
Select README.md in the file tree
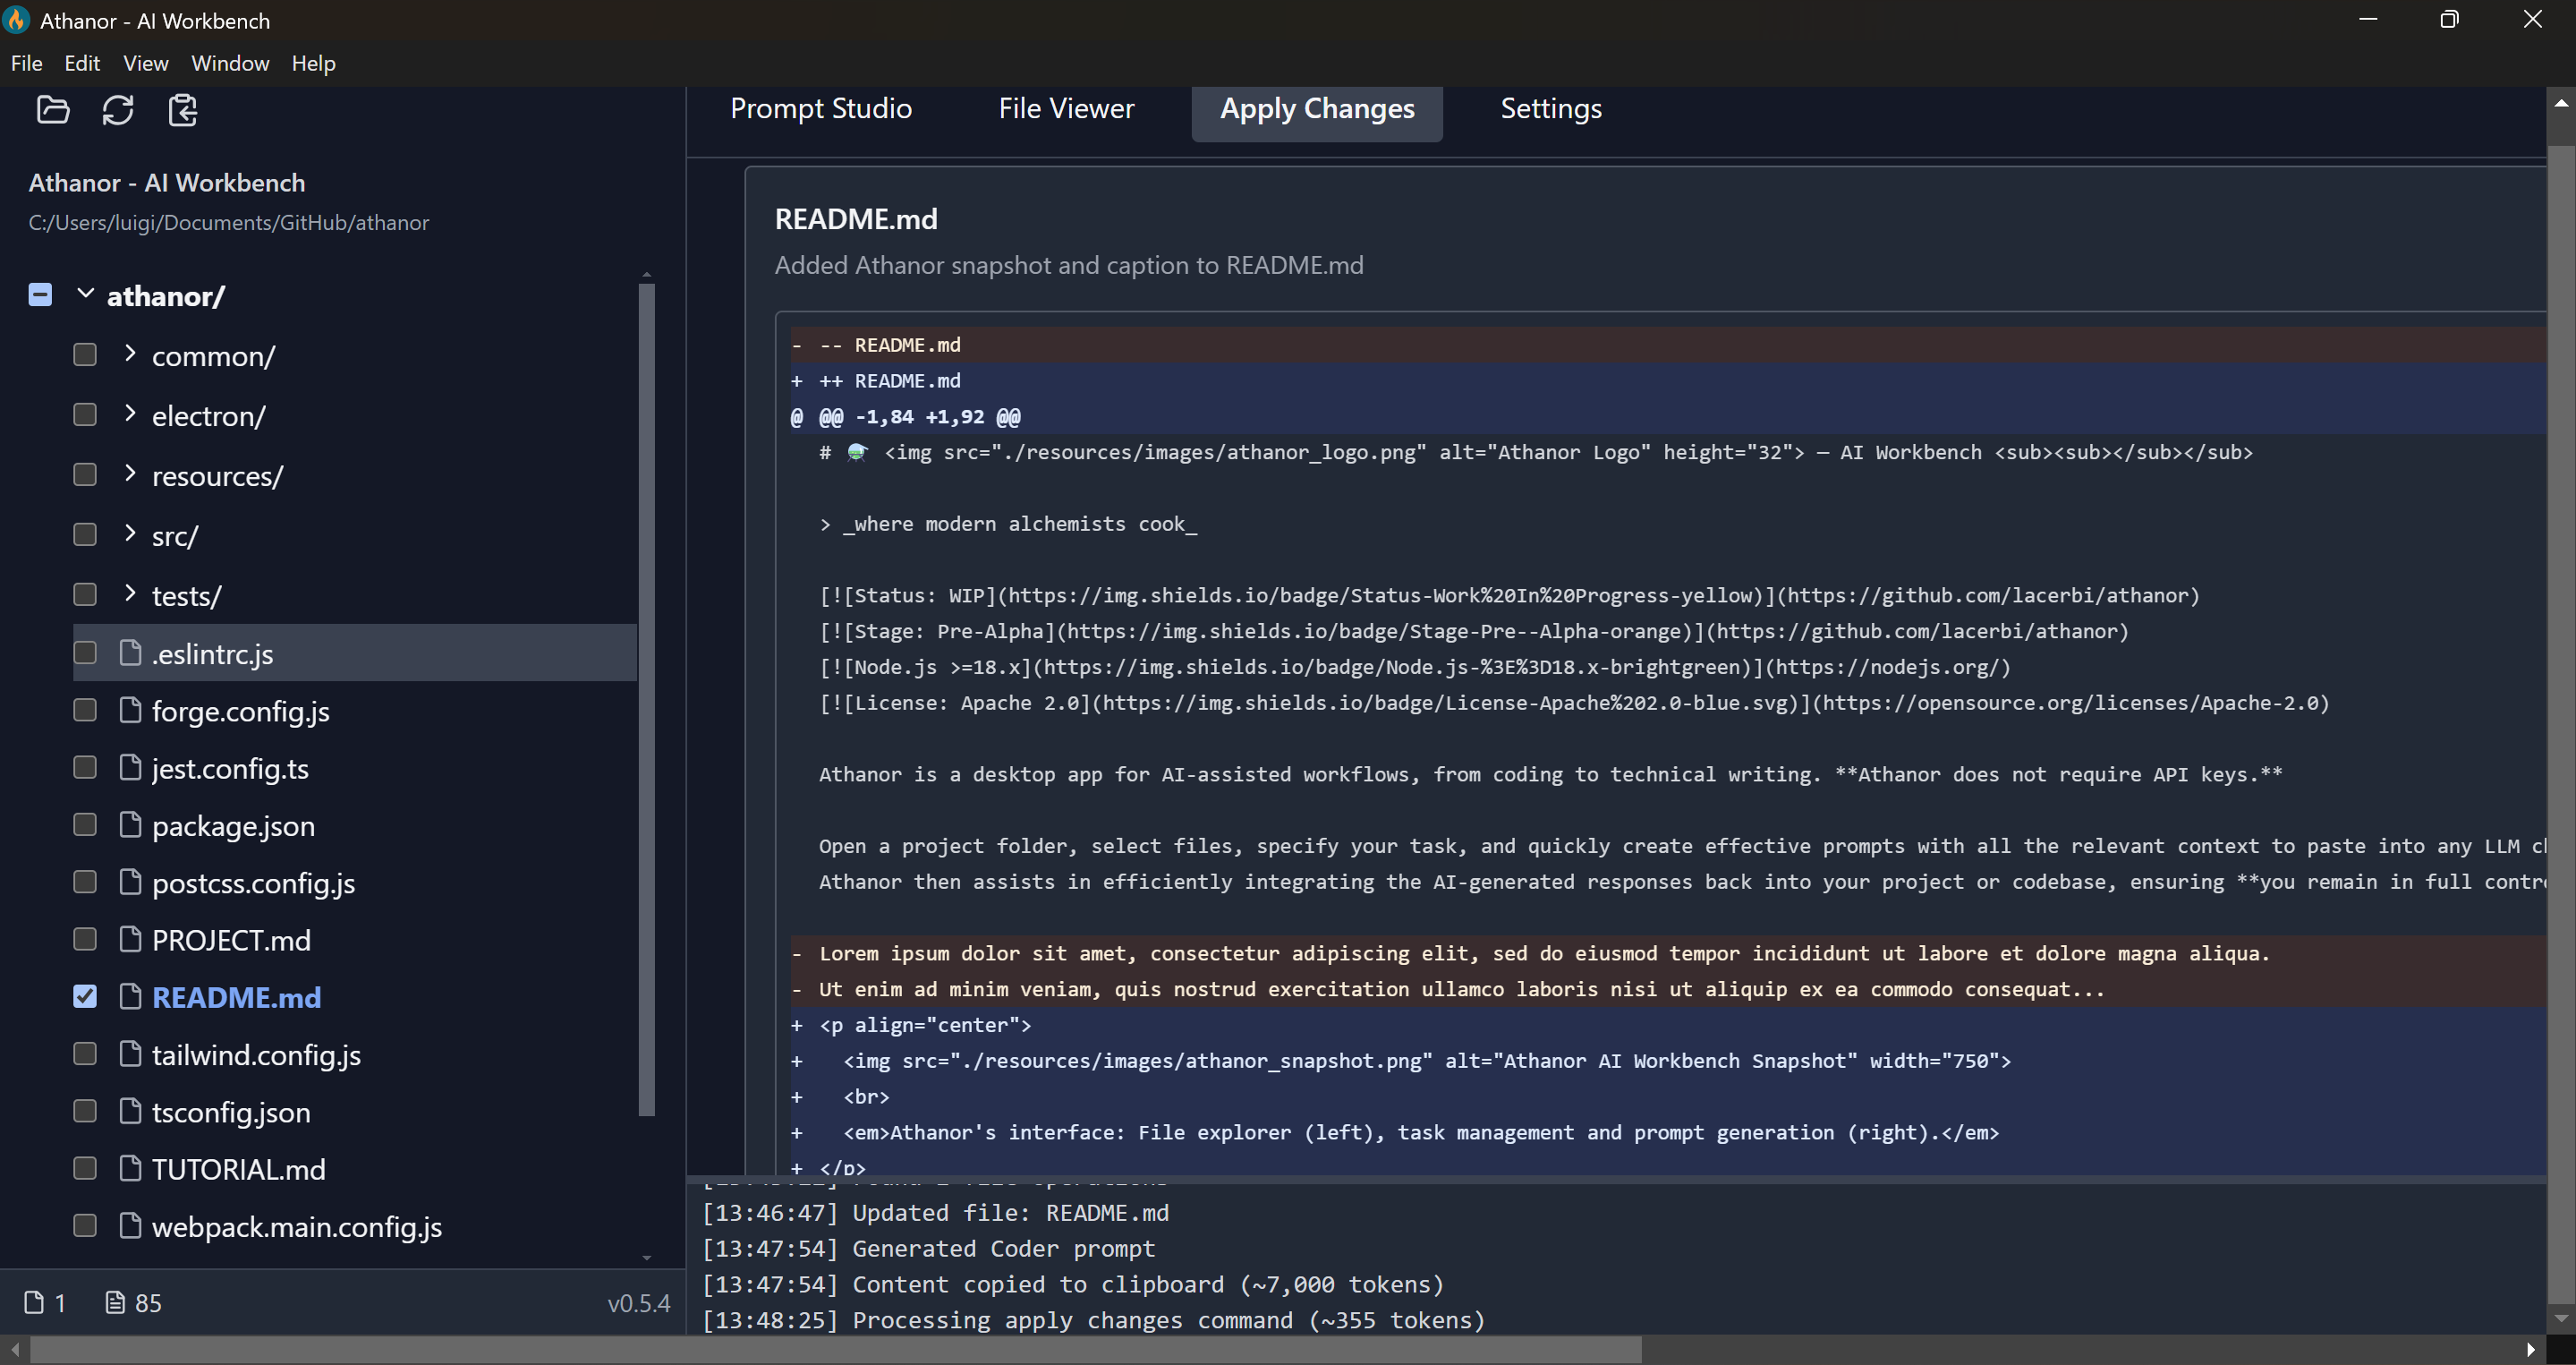click(236, 997)
